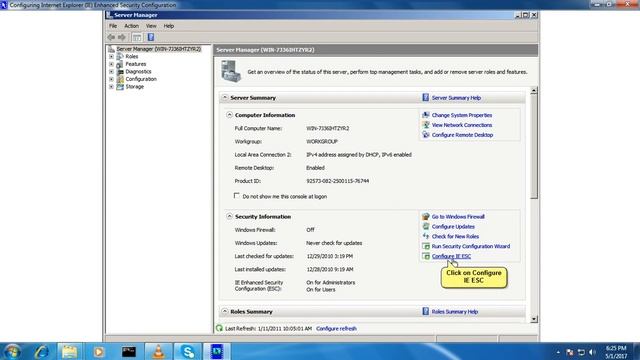Open the View menu
This screenshot has height=360, width=640.
pyautogui.click(x=151, y=26)
